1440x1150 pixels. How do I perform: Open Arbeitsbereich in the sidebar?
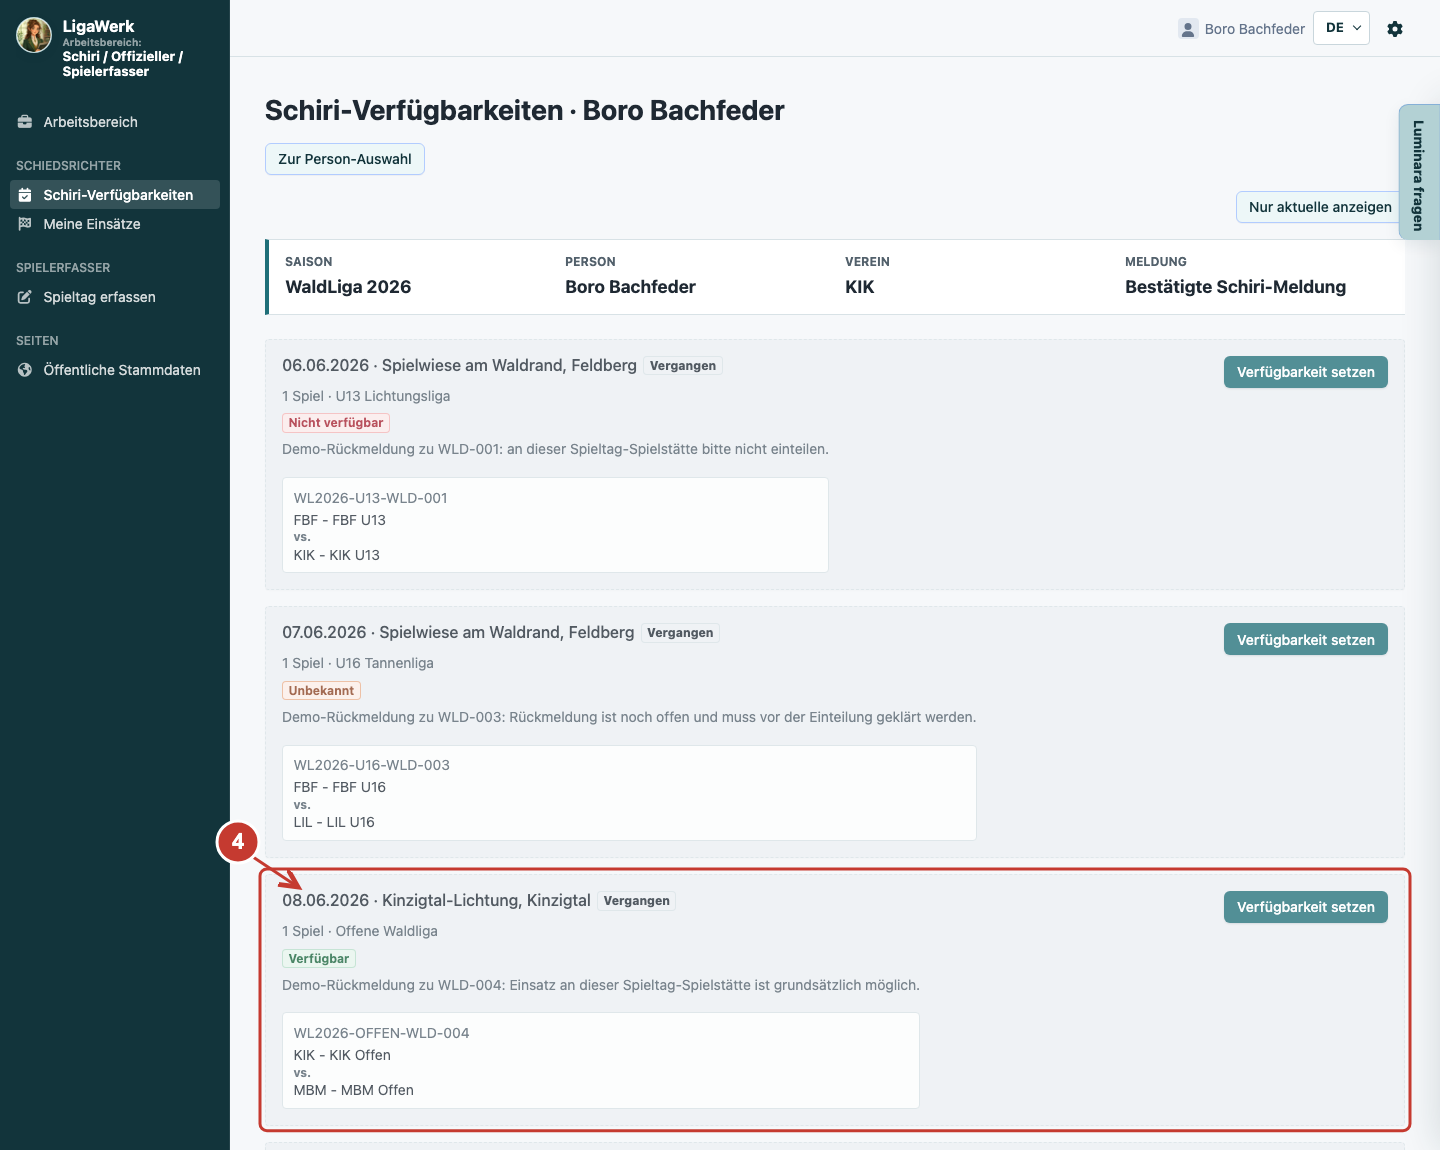(115, 122)
